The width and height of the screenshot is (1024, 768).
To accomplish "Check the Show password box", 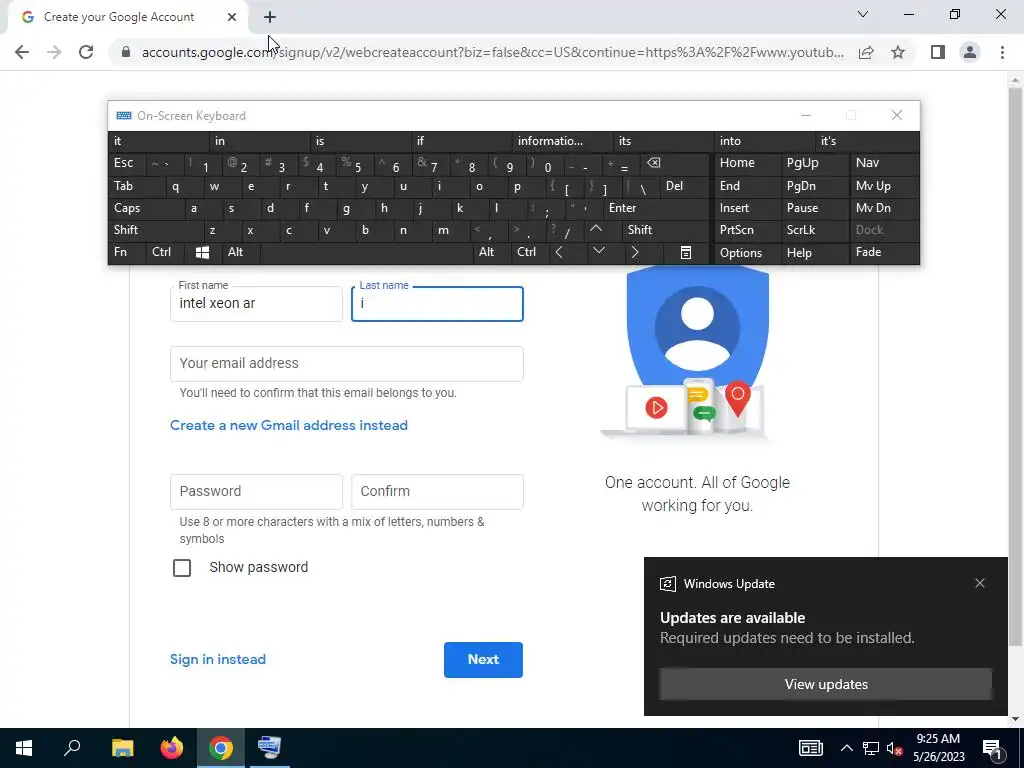I will coord(182,568).
